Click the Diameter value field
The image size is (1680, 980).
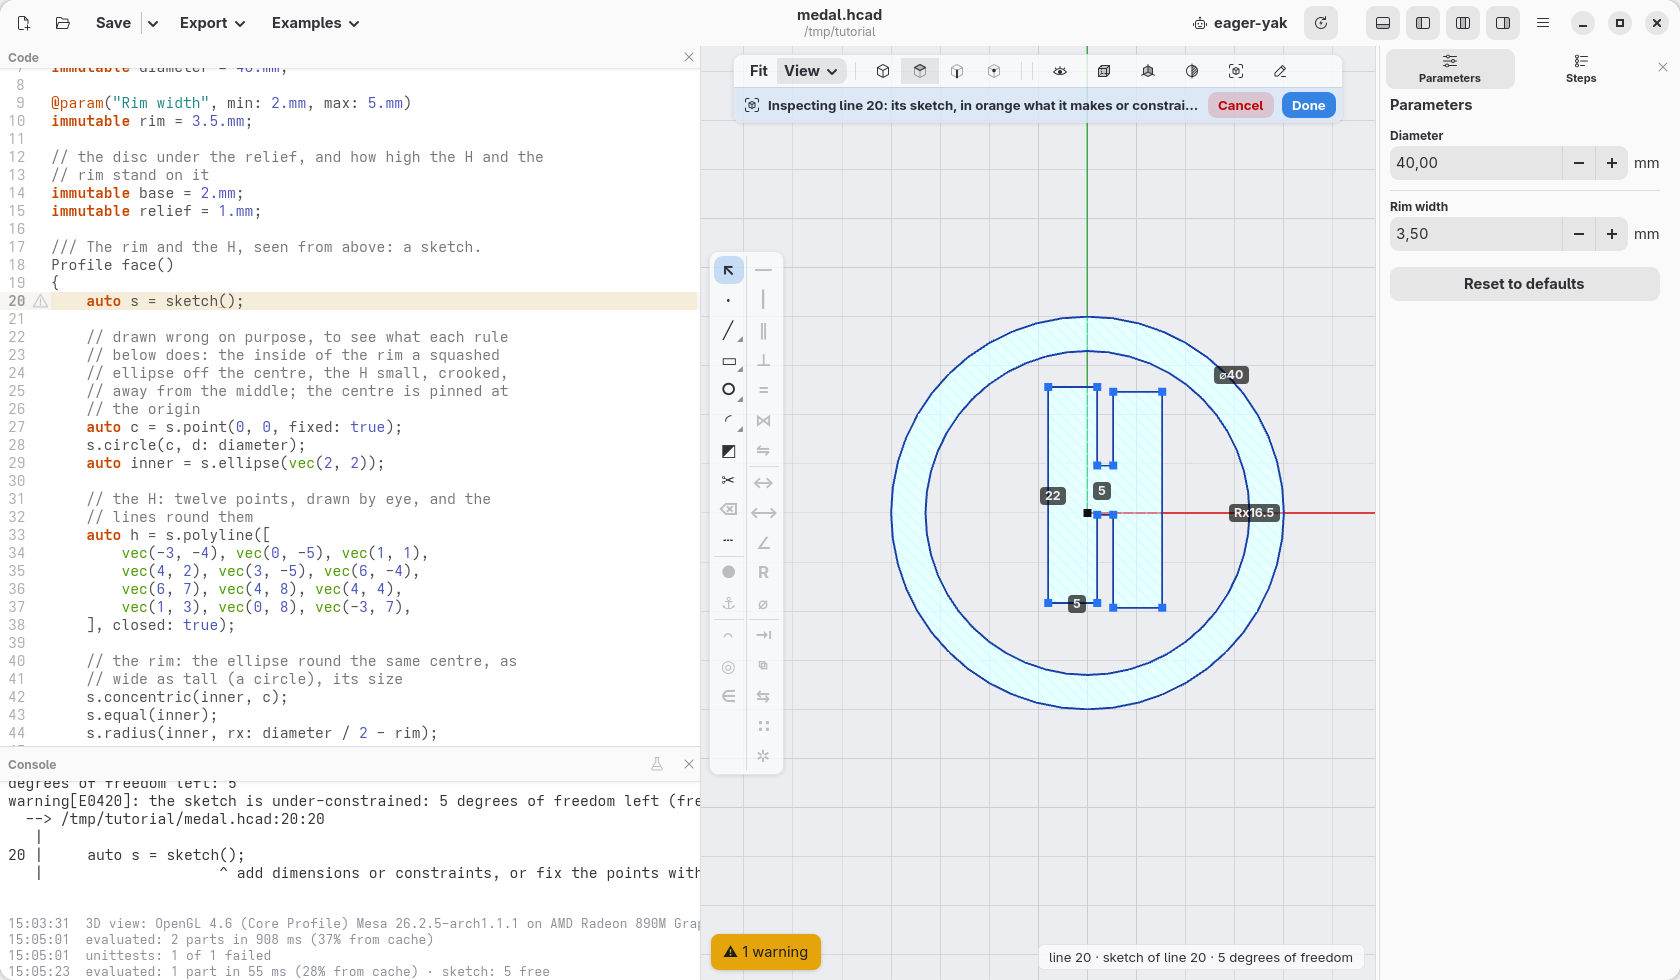tap(1475, 163)
